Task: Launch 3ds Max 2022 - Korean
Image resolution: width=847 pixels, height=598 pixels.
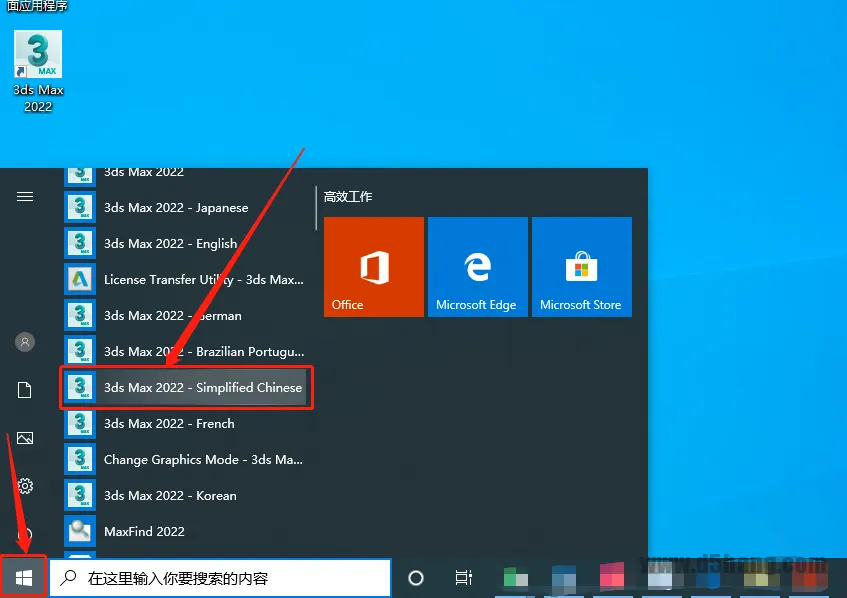Action: pos(170,496)
